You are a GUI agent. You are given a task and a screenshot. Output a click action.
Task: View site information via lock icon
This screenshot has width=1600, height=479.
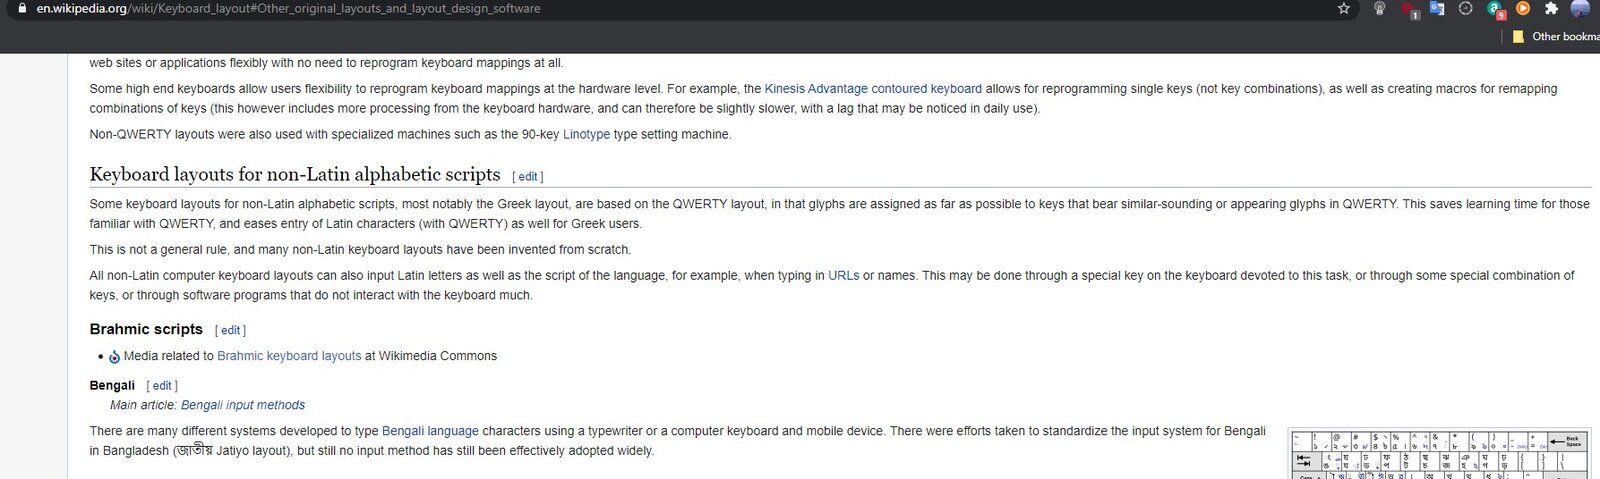coord(22,8)
